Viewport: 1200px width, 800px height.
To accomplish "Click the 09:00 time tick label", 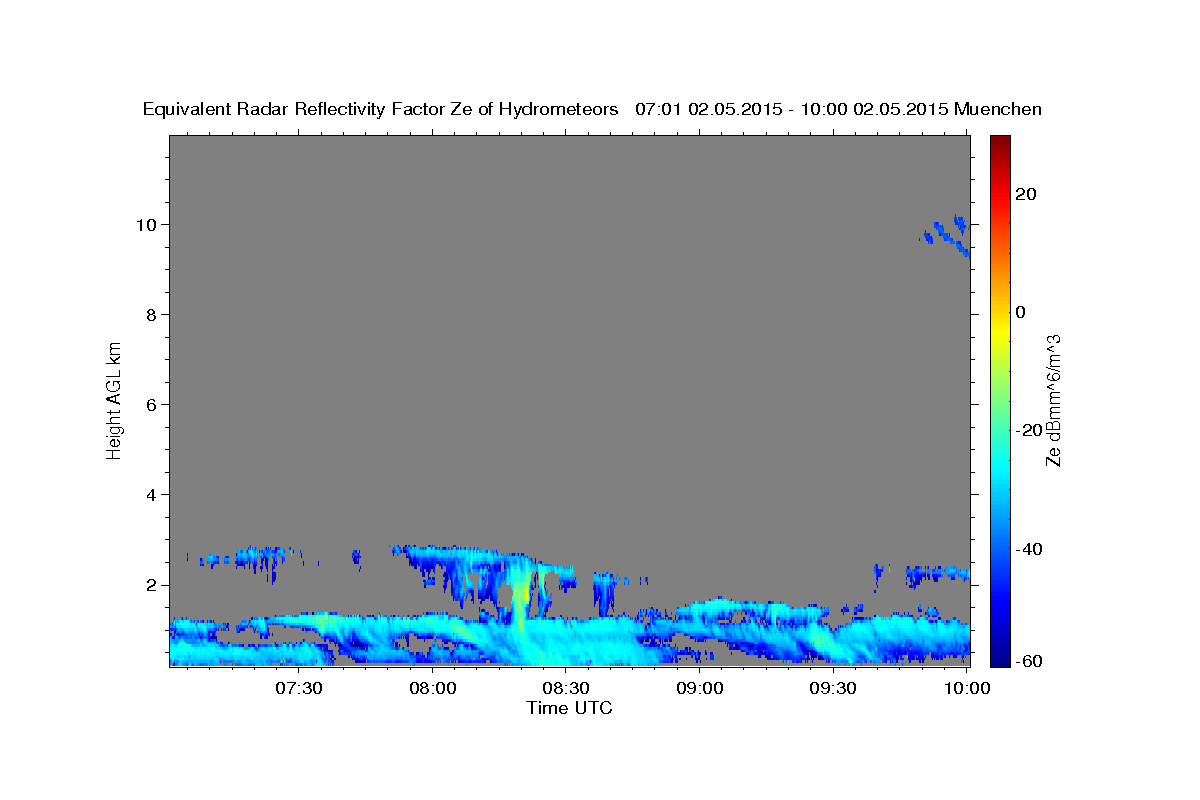I will pos(700,688).
